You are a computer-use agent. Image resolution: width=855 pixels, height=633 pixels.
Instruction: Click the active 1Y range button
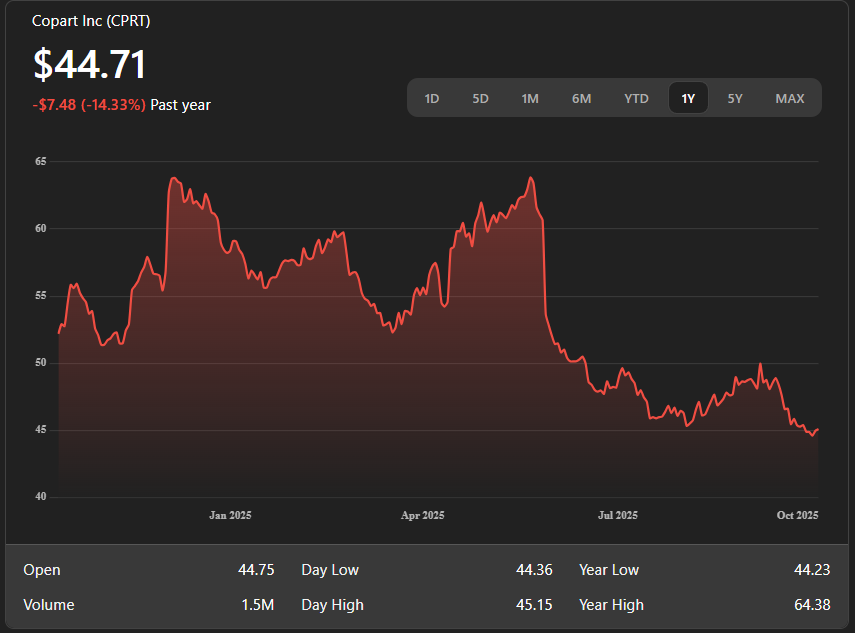click(x=688, y=98)
